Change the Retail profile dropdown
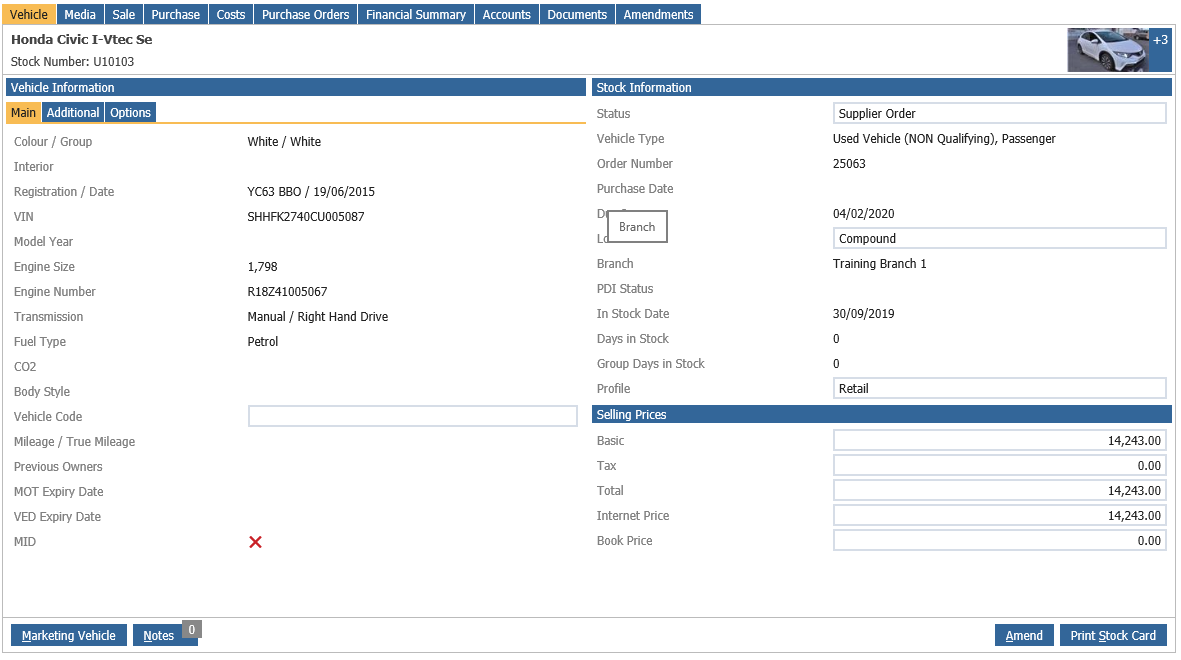Viewport: 1181px width, 660px height. click(999, 389)
